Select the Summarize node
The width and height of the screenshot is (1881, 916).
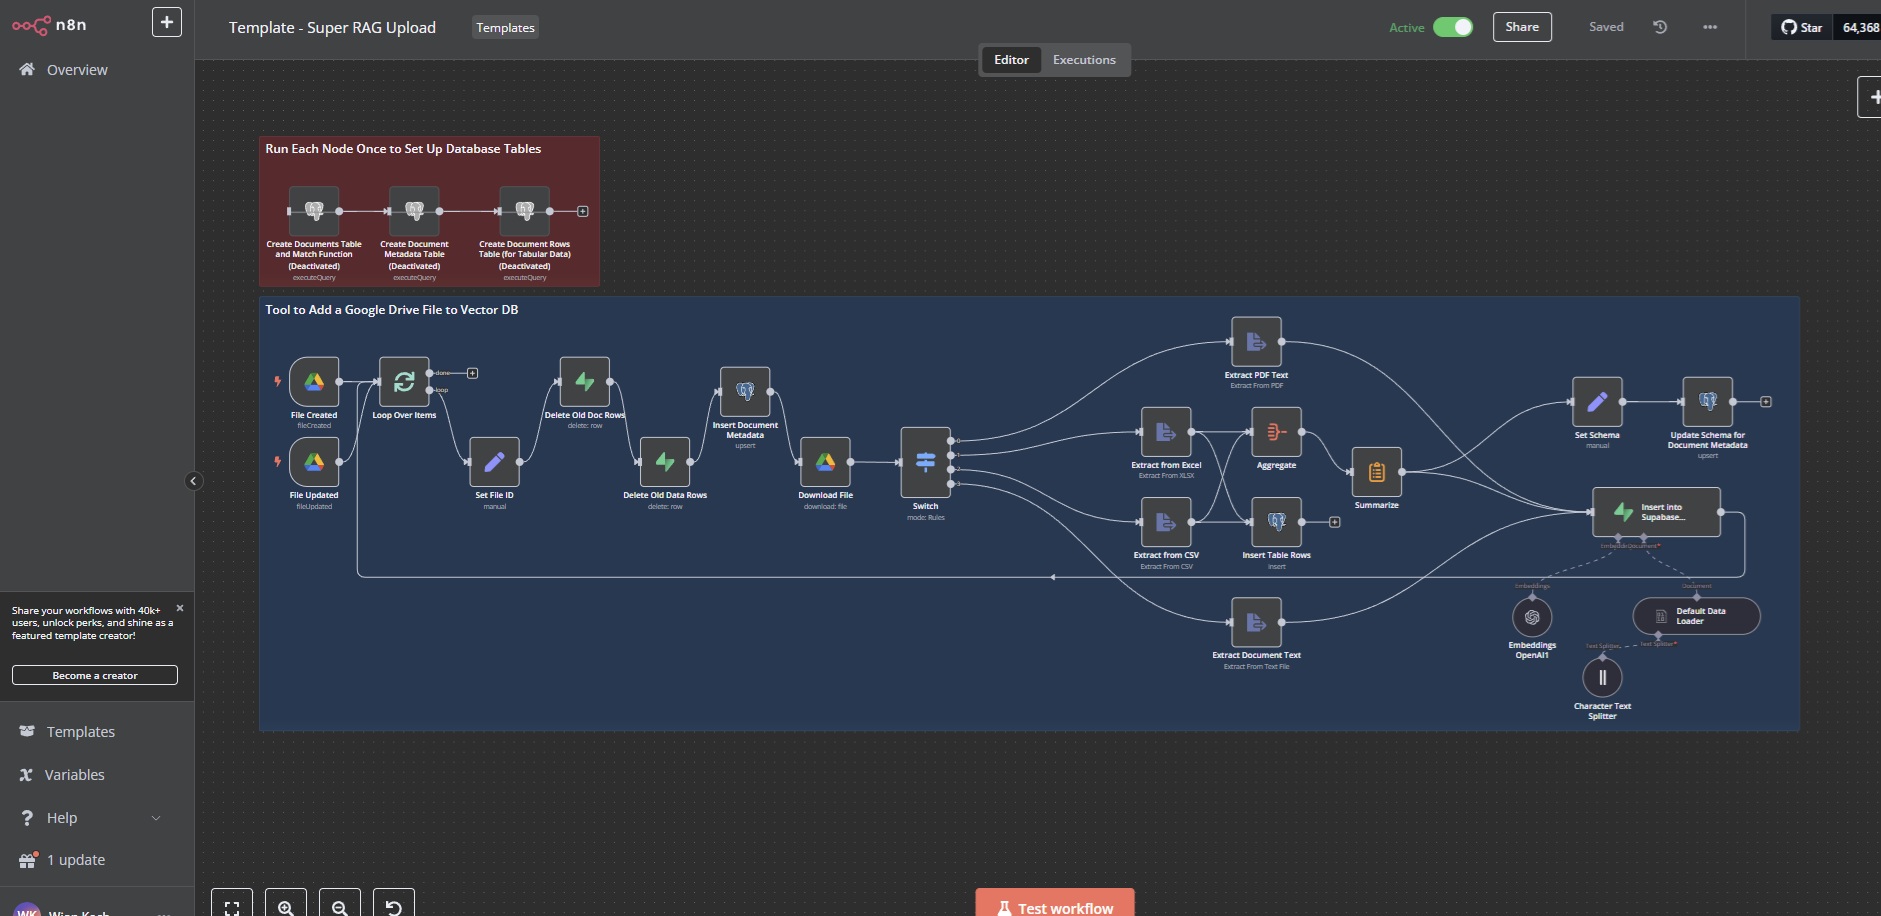1375,473
